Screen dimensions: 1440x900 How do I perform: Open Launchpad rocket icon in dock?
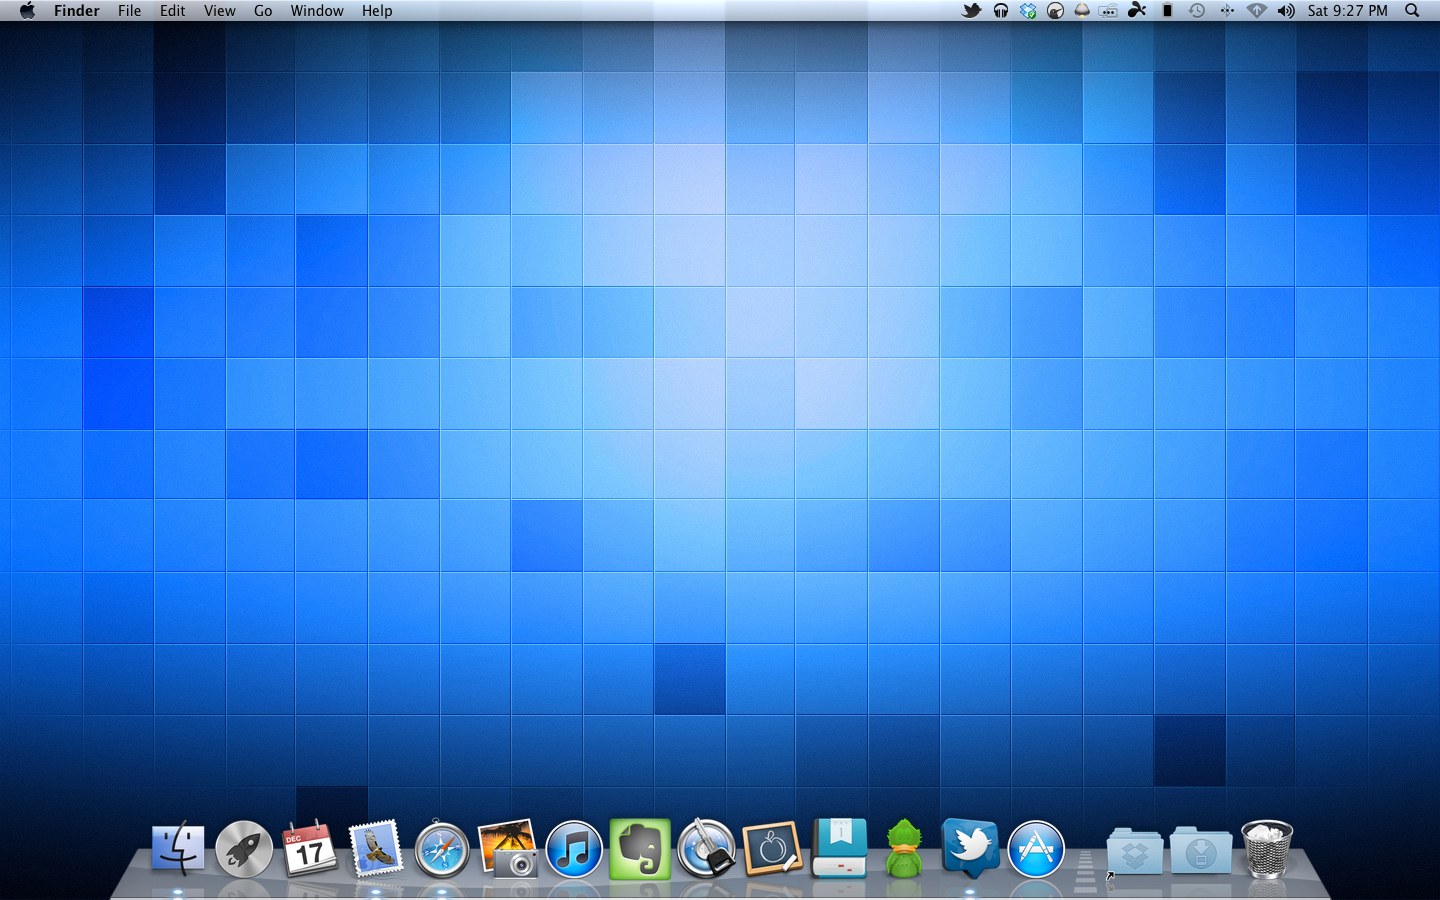[244, 849]
